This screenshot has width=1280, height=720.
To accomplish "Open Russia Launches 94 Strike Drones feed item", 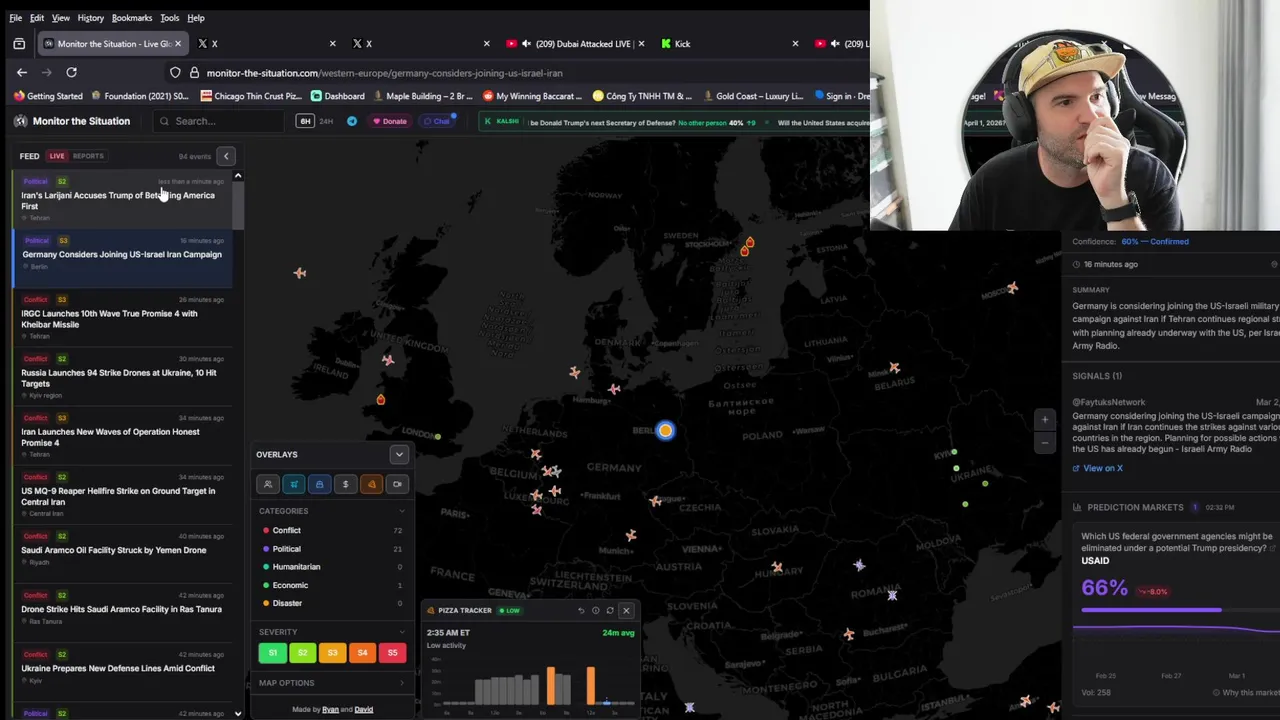I will (123, 378).
